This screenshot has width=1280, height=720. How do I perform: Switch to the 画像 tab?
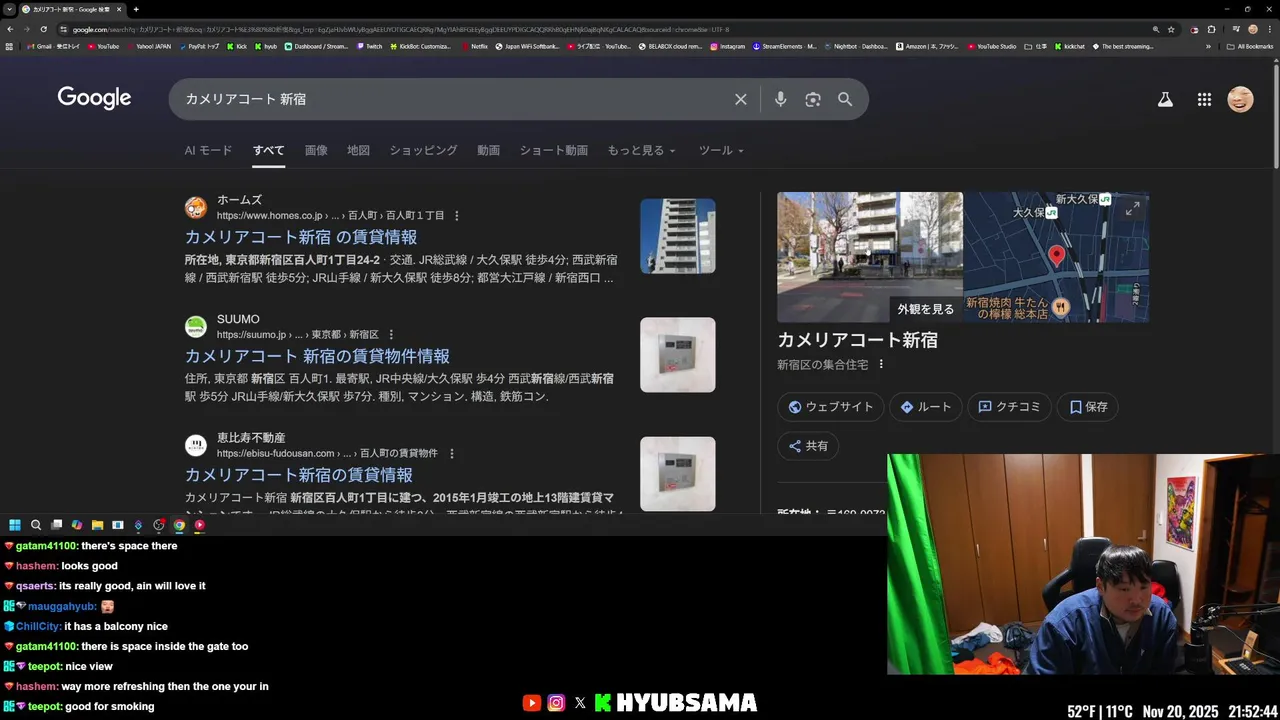point(316,150)
